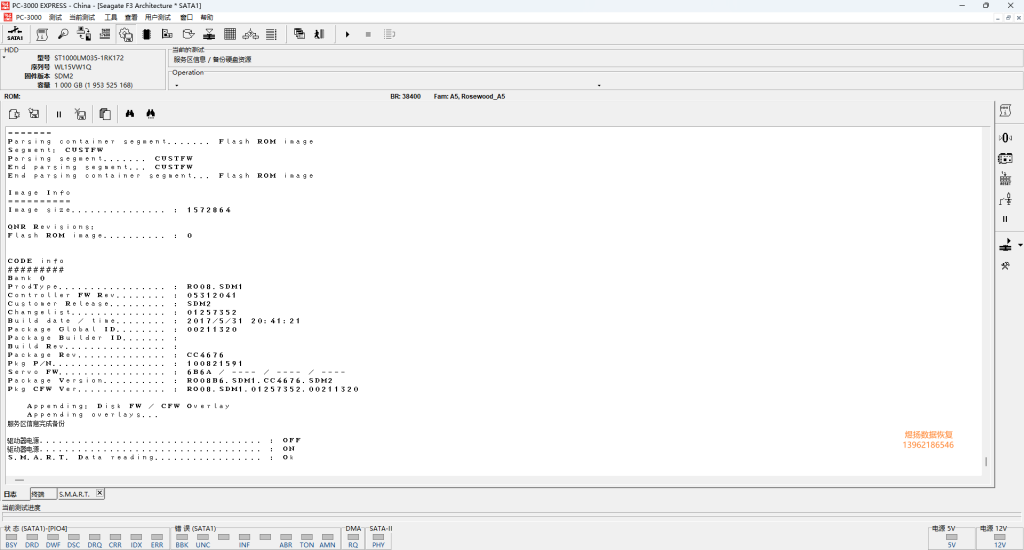Click the first binoculars find icon
This screenshot has width=1024, height=550.
point(130,114)
